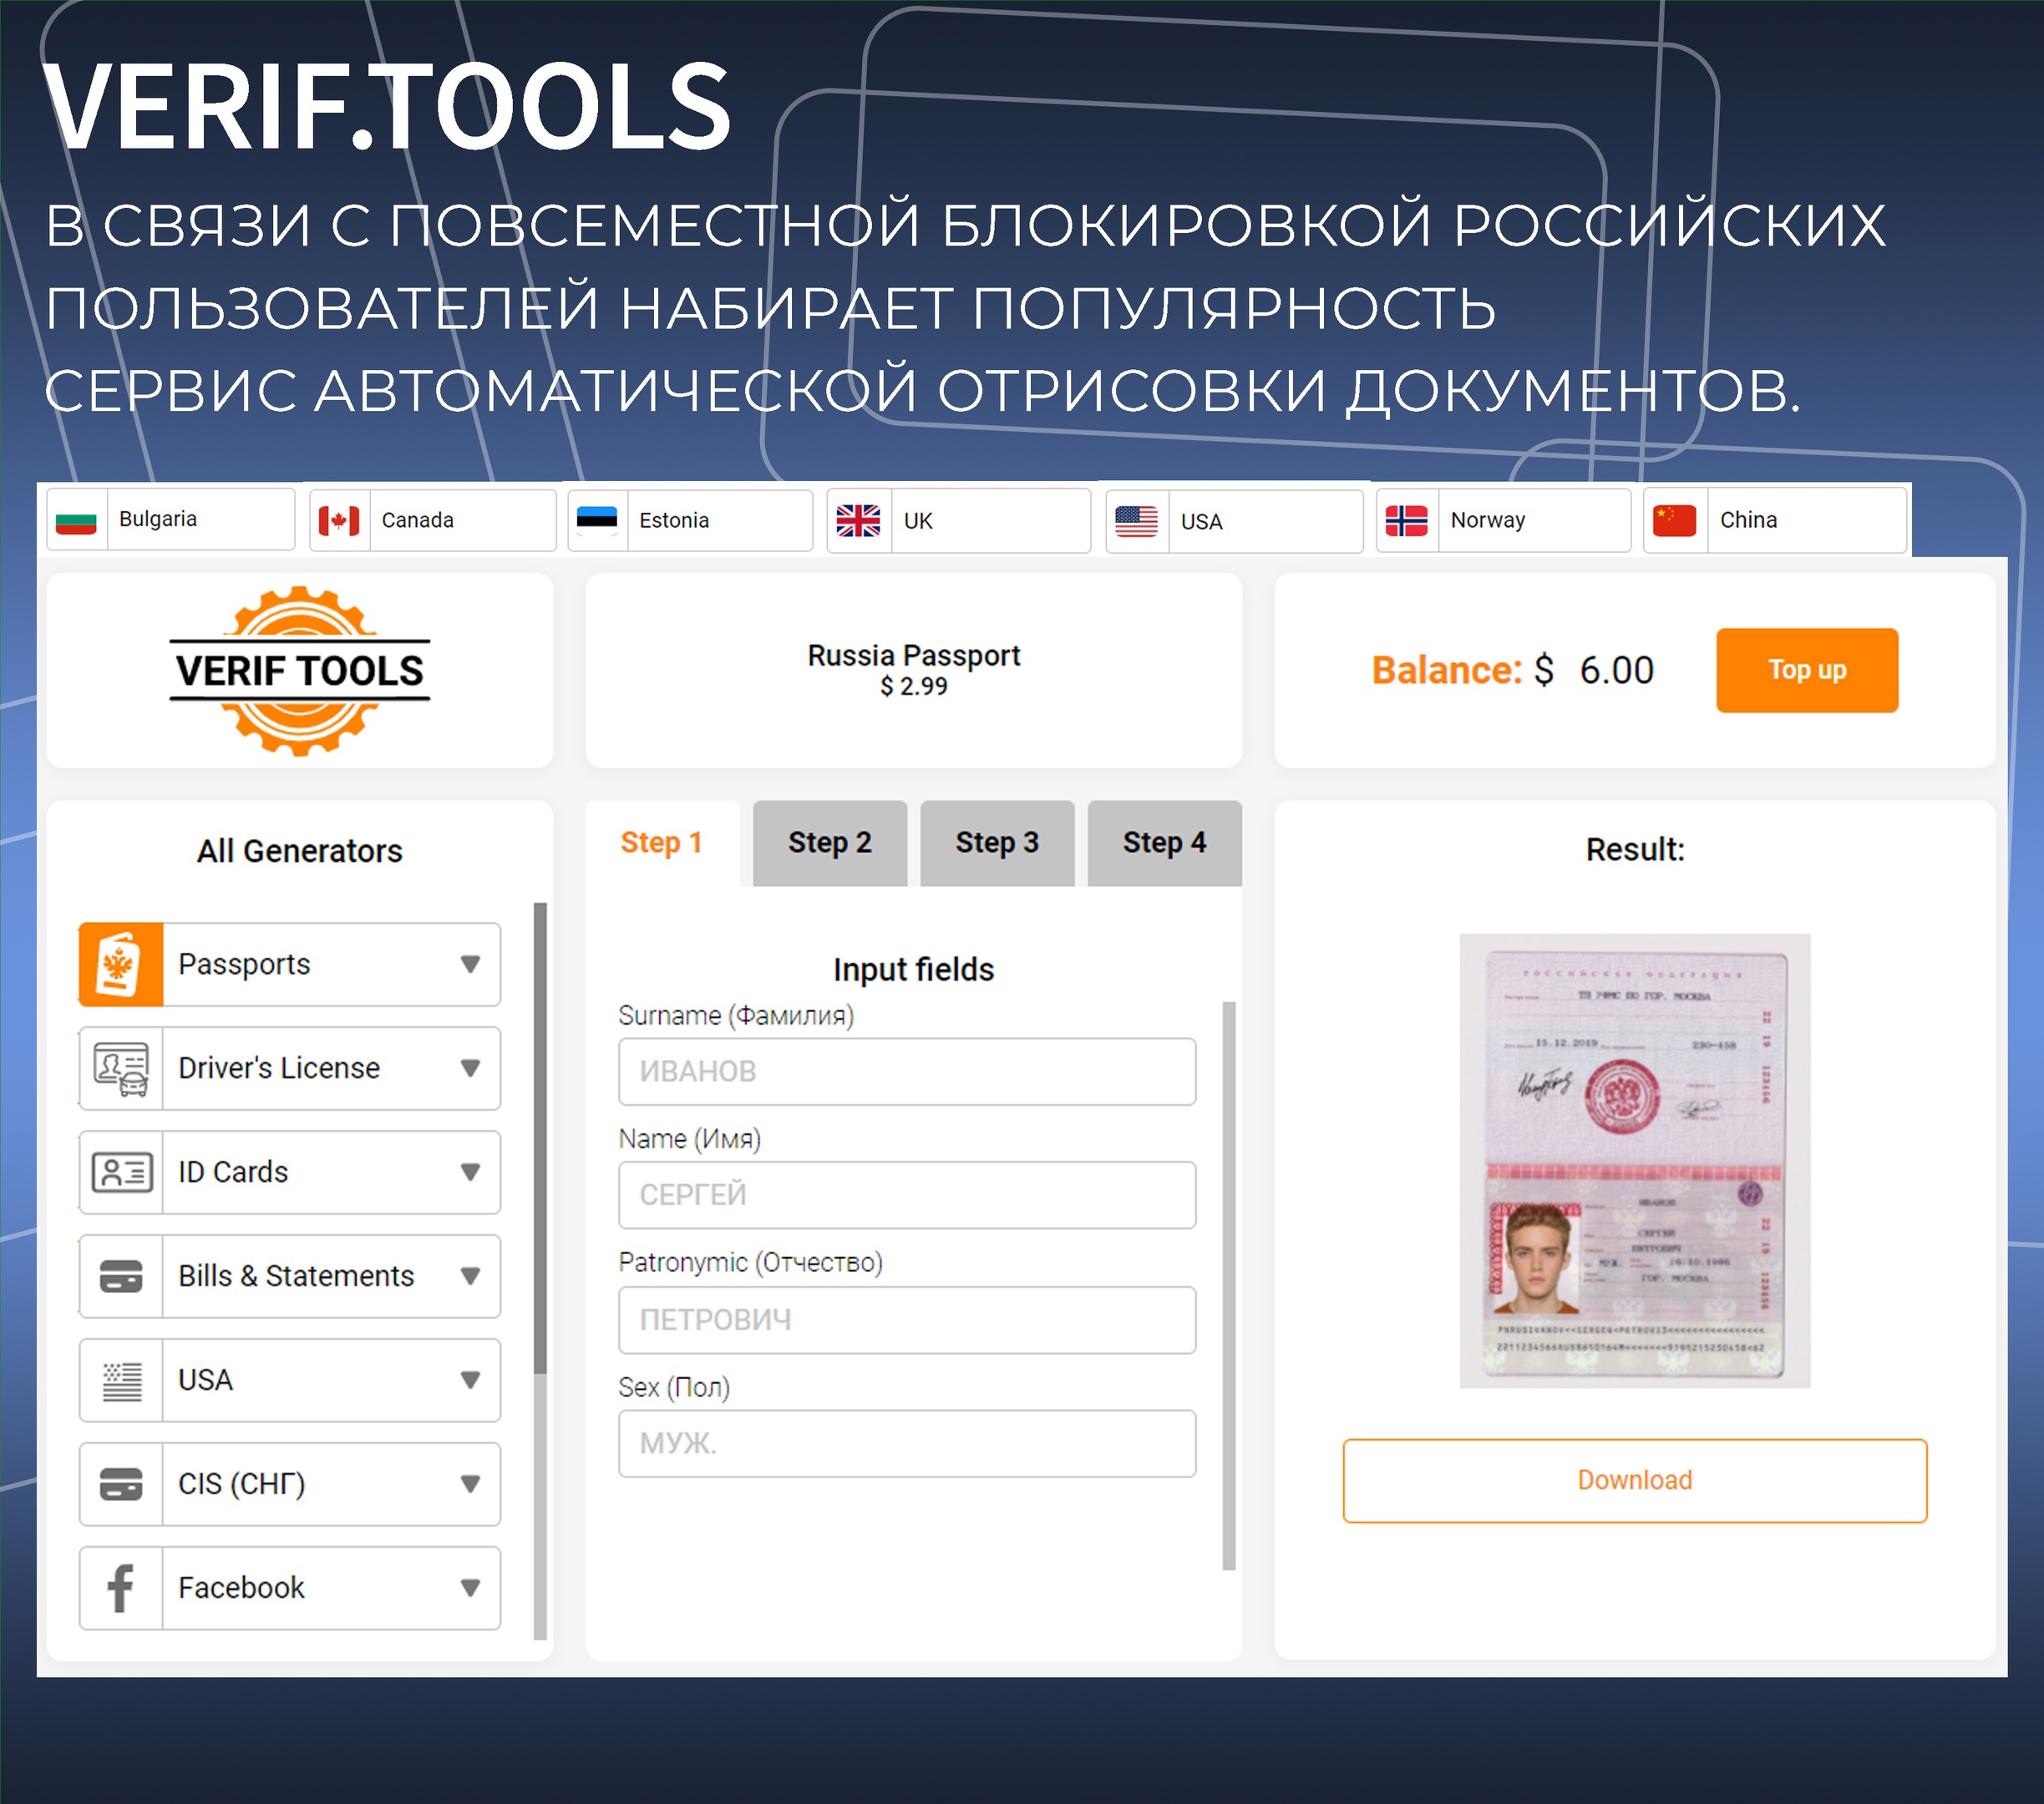This screenshot has width=2044, height=1804.
Task: Select the China country label
Action: click(1748, 520)
